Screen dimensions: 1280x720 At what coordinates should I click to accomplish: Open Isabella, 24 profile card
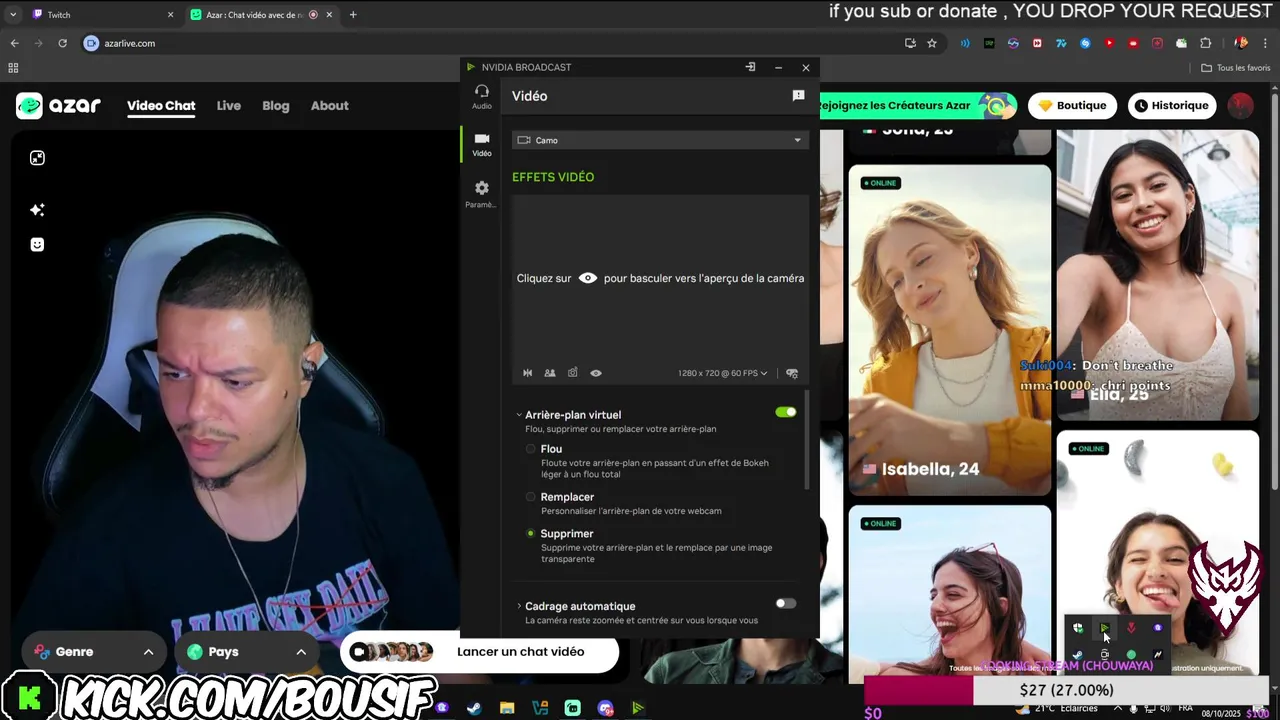(950, 330)
